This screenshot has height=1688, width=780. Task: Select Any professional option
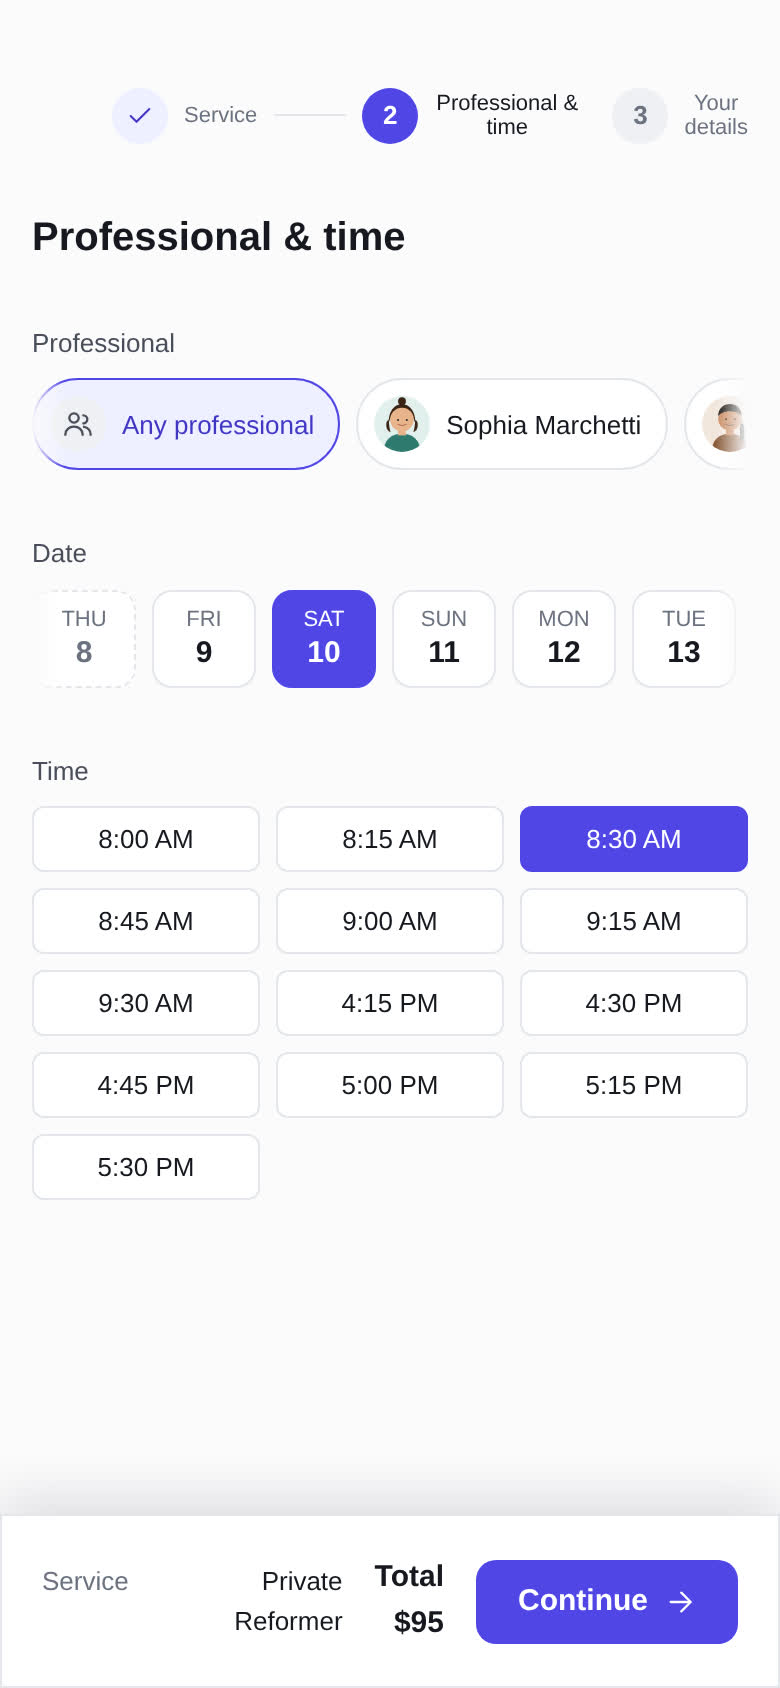pos(186,424)
